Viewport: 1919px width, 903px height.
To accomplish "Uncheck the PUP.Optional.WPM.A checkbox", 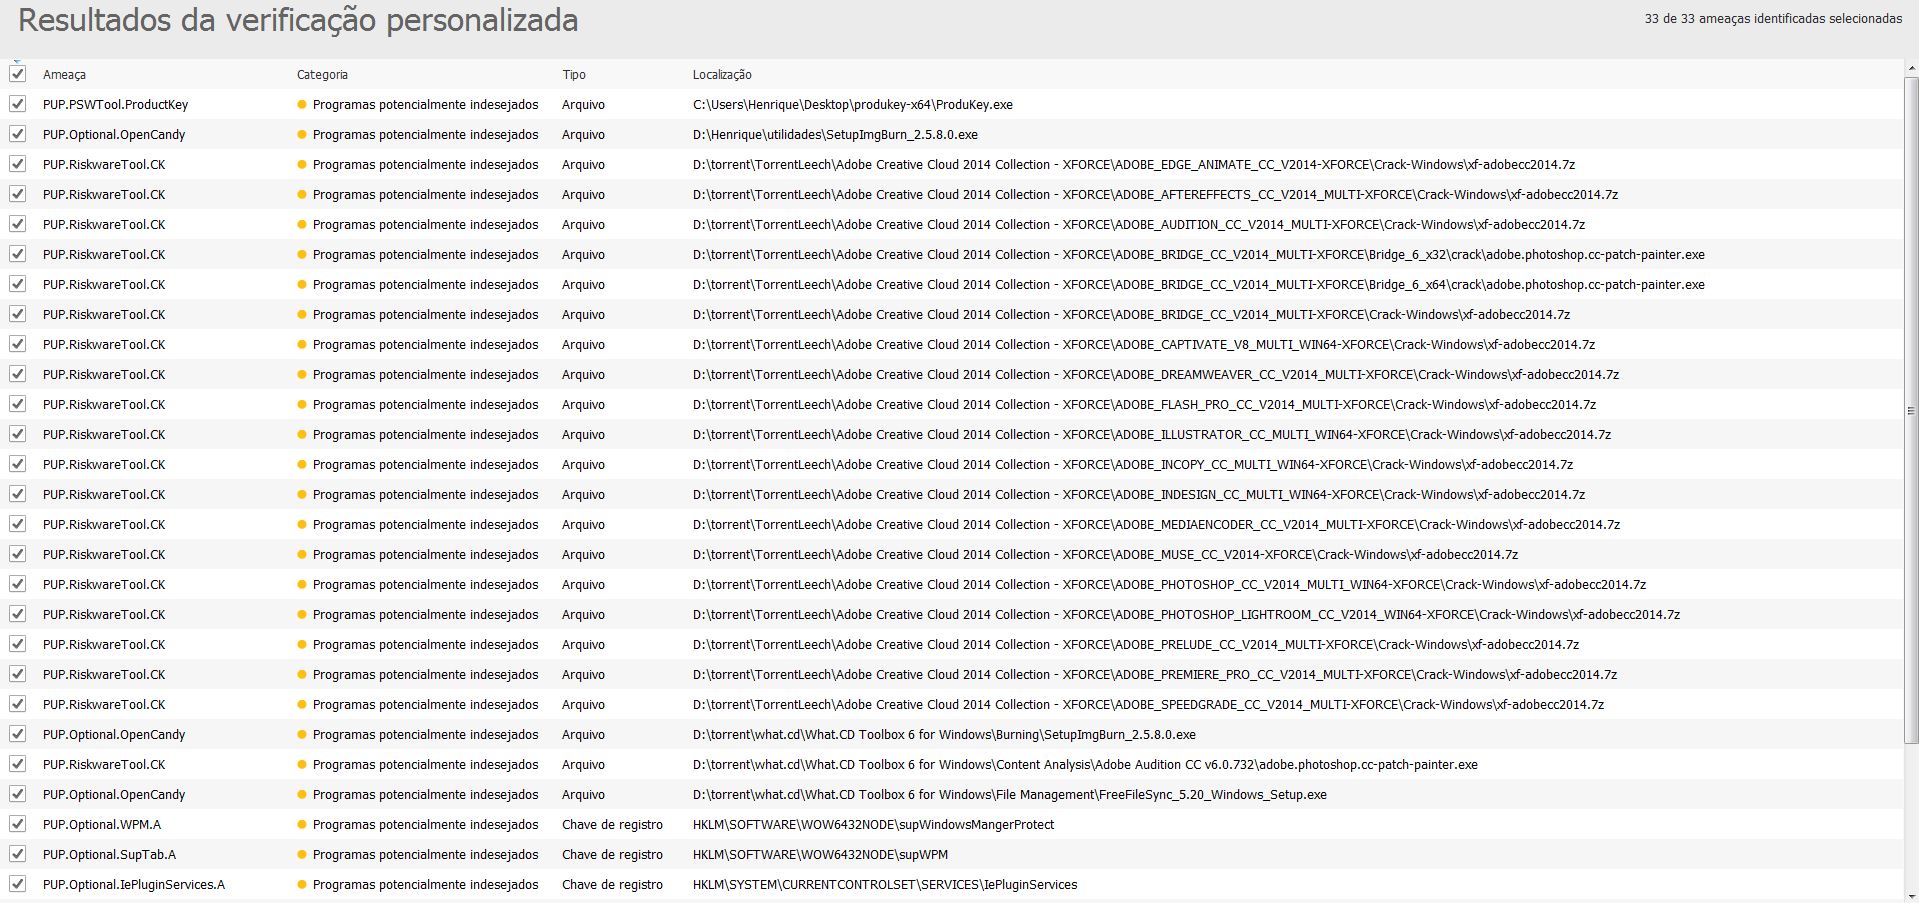I will point(18,824).
